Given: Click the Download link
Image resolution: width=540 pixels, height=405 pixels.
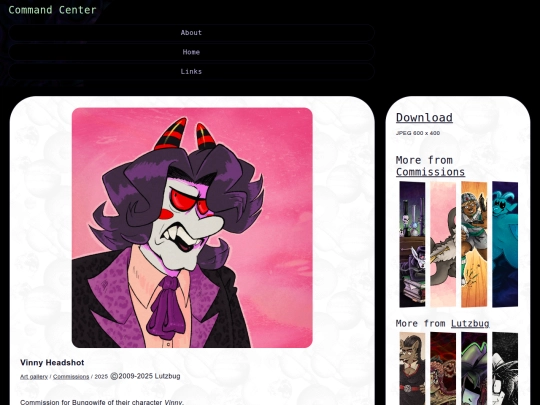Looking at the screenshot, I should [x=424, y=117].
